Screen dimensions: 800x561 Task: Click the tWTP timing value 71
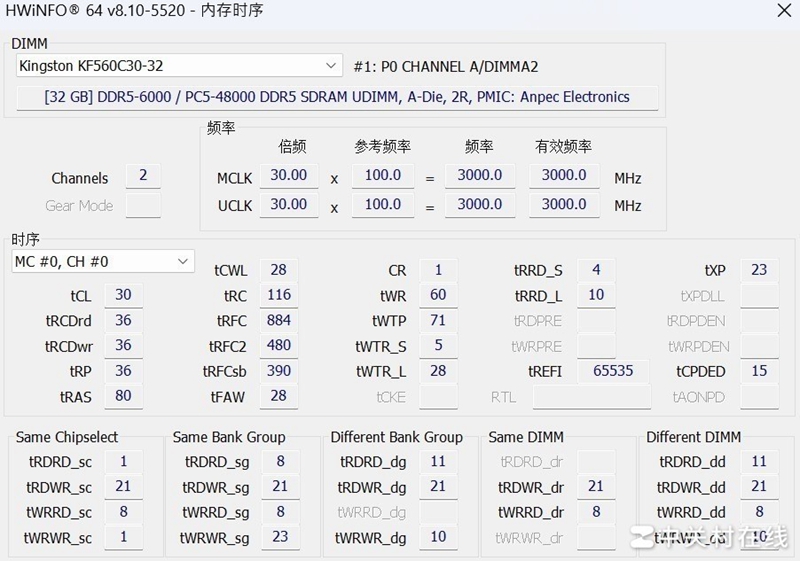click(438, 321)
